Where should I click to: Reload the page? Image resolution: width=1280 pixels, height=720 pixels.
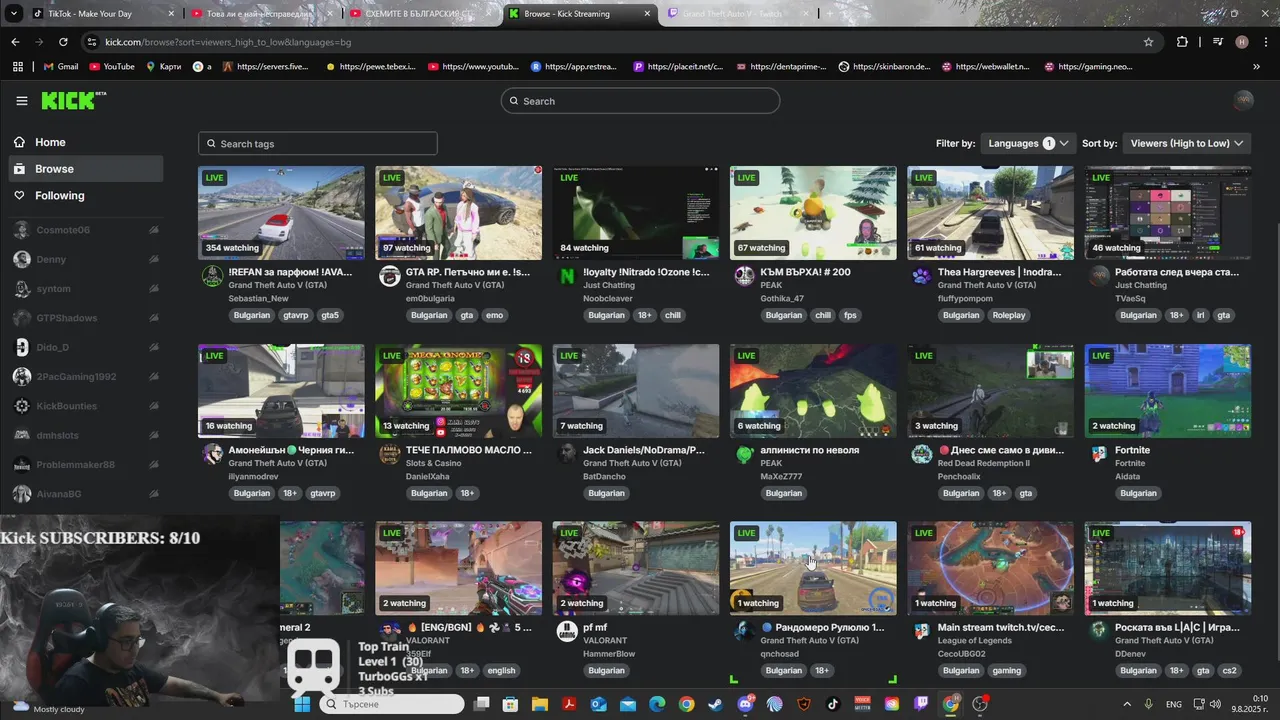tap(63, 42)
